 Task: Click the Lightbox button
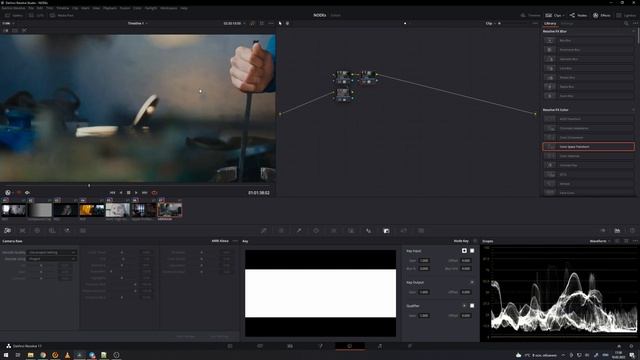point(627,16)
